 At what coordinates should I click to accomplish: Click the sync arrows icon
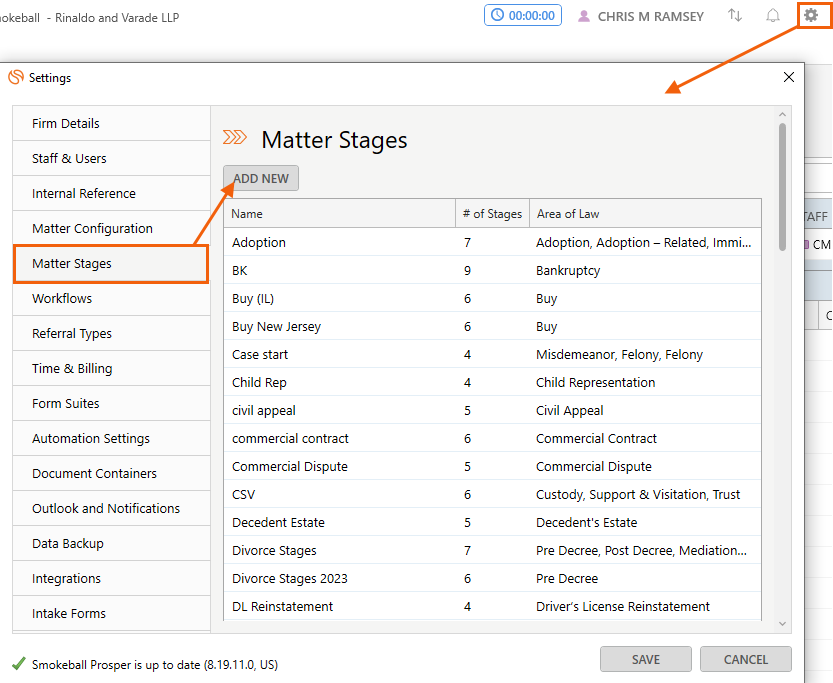735,15
